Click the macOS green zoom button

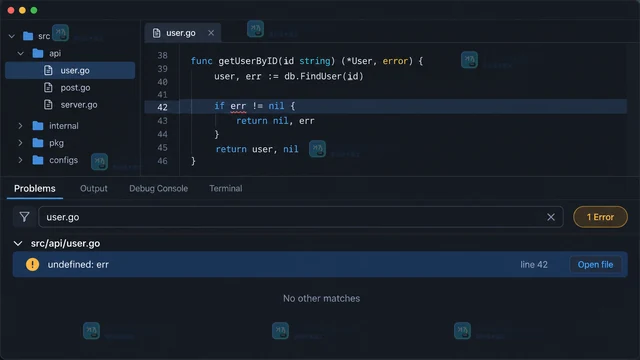pos(34,10)
